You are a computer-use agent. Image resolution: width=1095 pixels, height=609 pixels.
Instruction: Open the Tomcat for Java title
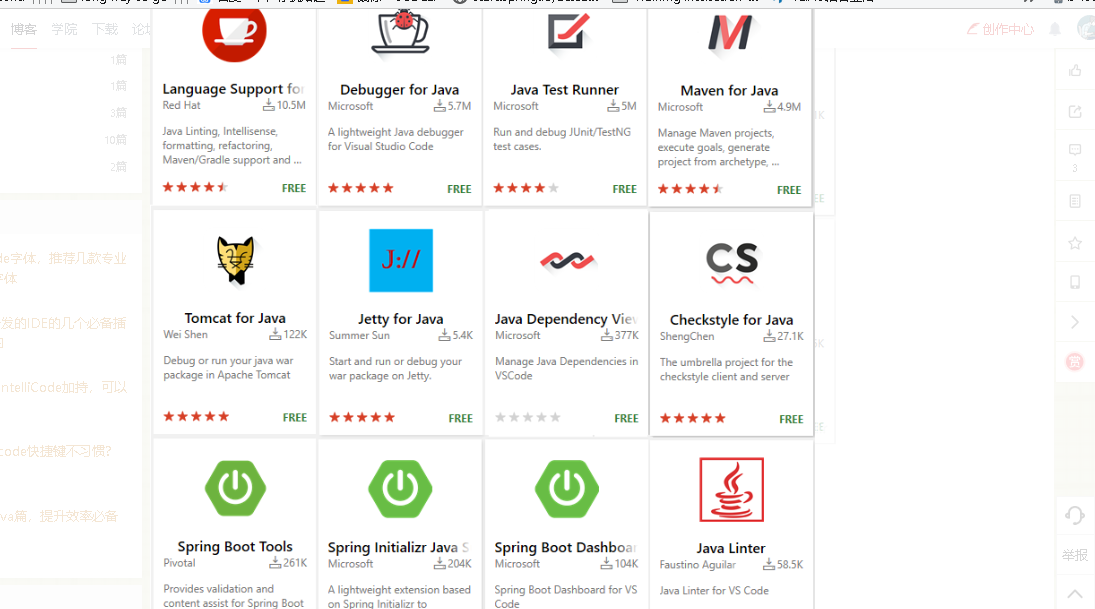click(x=235, y=318)
